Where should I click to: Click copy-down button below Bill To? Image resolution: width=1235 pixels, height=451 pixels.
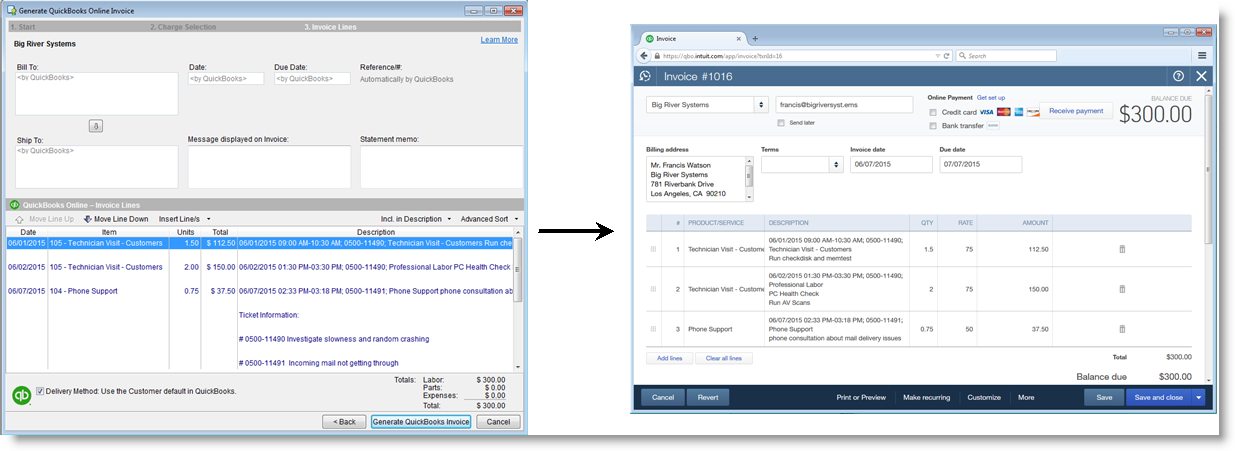(x=96, y=126)
